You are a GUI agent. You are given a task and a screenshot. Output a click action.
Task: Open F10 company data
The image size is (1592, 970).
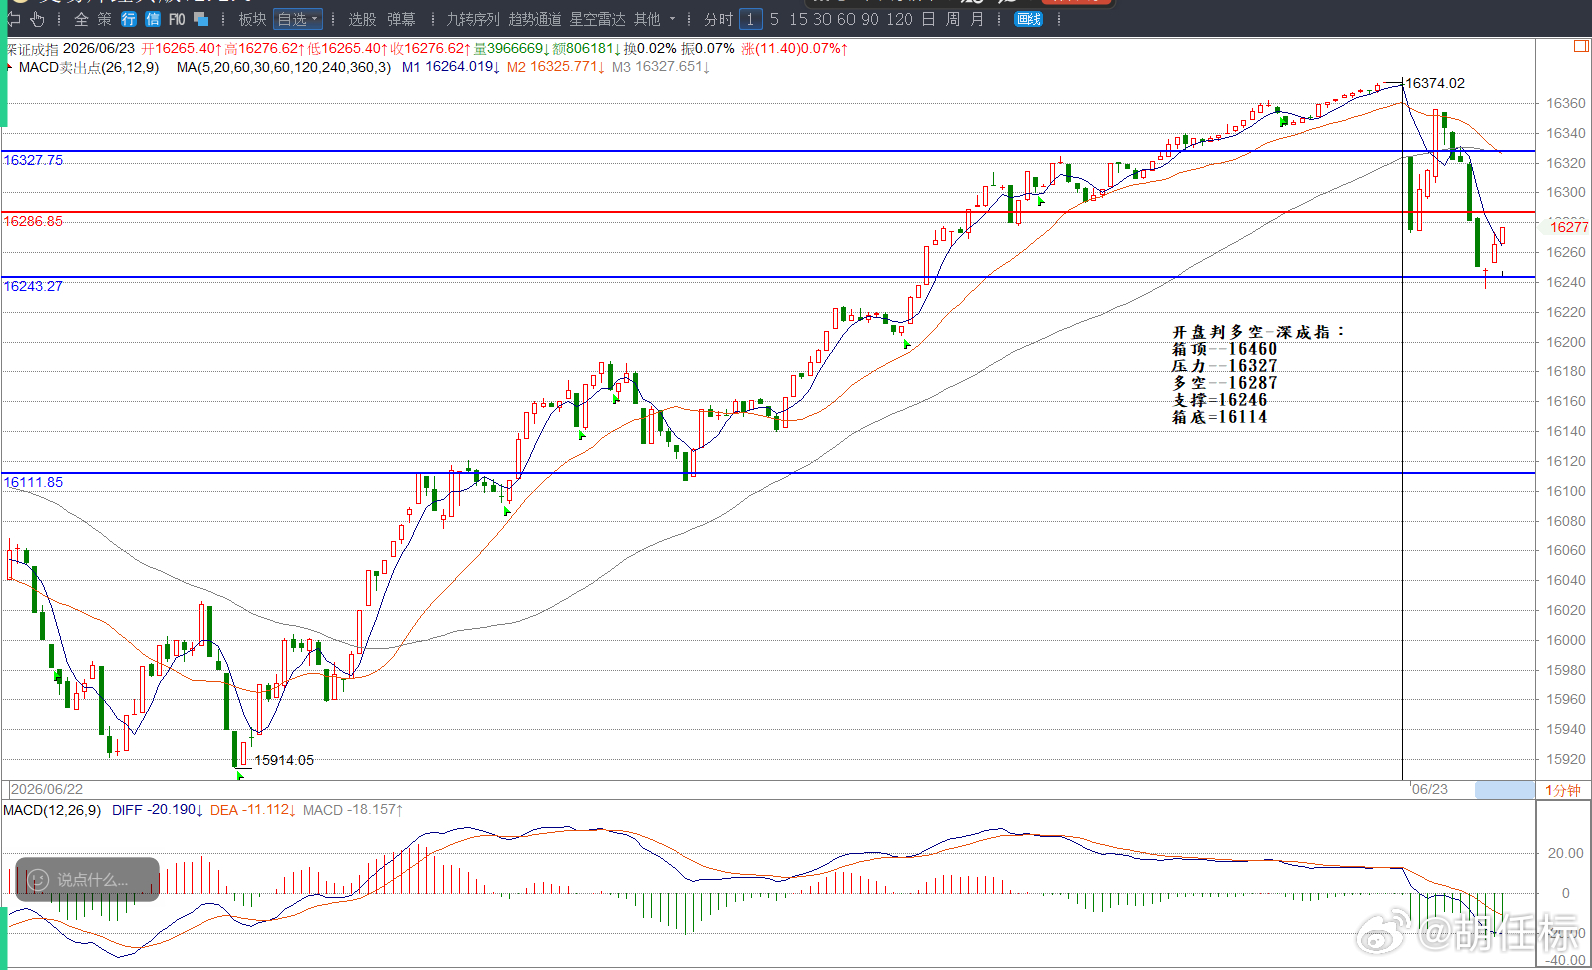[177, 19]
